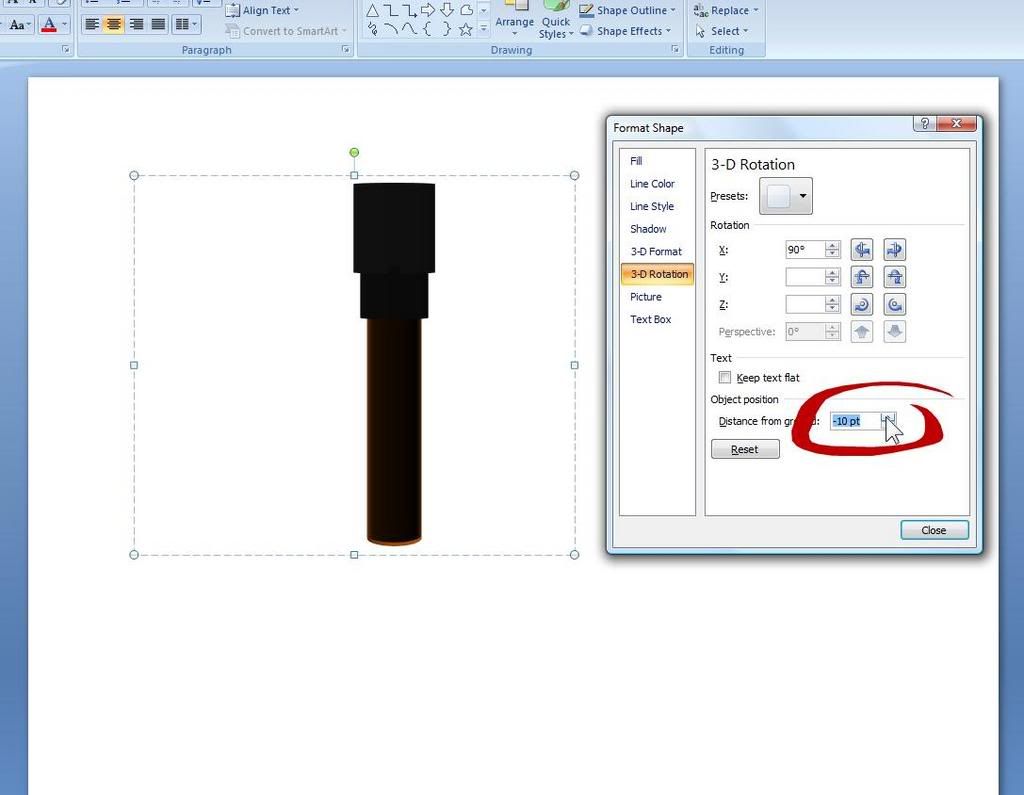Open the Quick Styles gallery
This screenshot has width=1024, height=795.
[556, 20]
